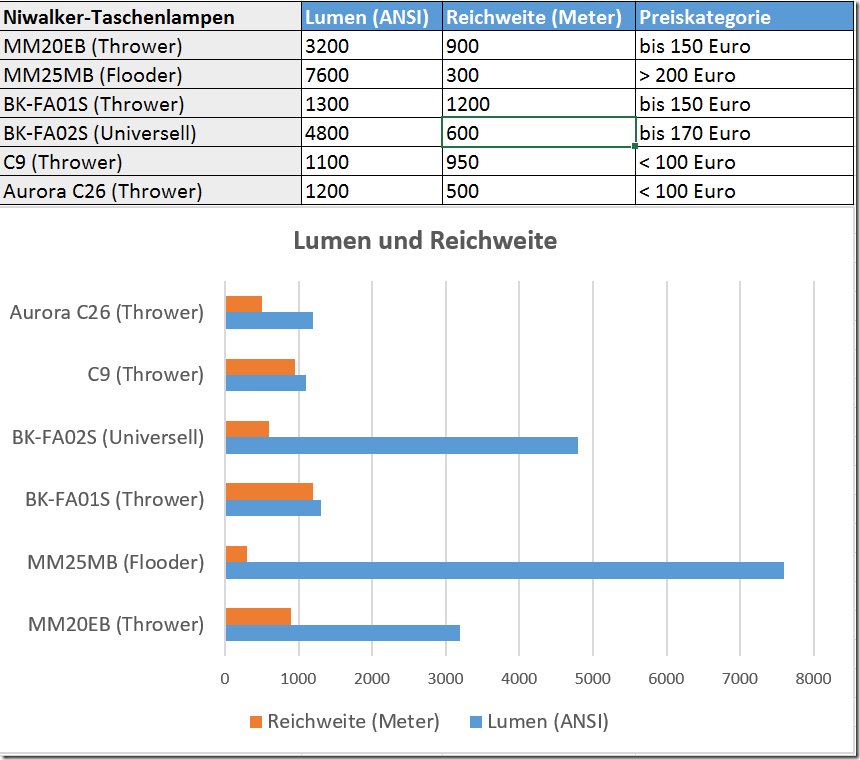Screen dimensions: 860x760
Task: Select lumen value 7600 in the table
Action: click(372, 75)
